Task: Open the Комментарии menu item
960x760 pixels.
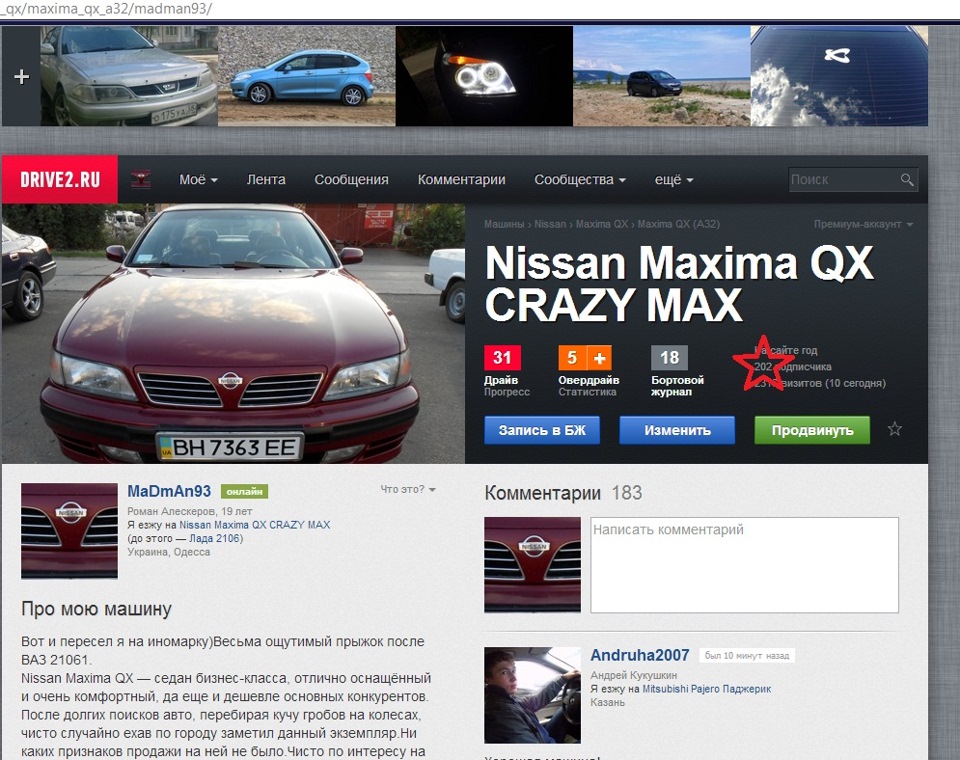Action: 462,179
